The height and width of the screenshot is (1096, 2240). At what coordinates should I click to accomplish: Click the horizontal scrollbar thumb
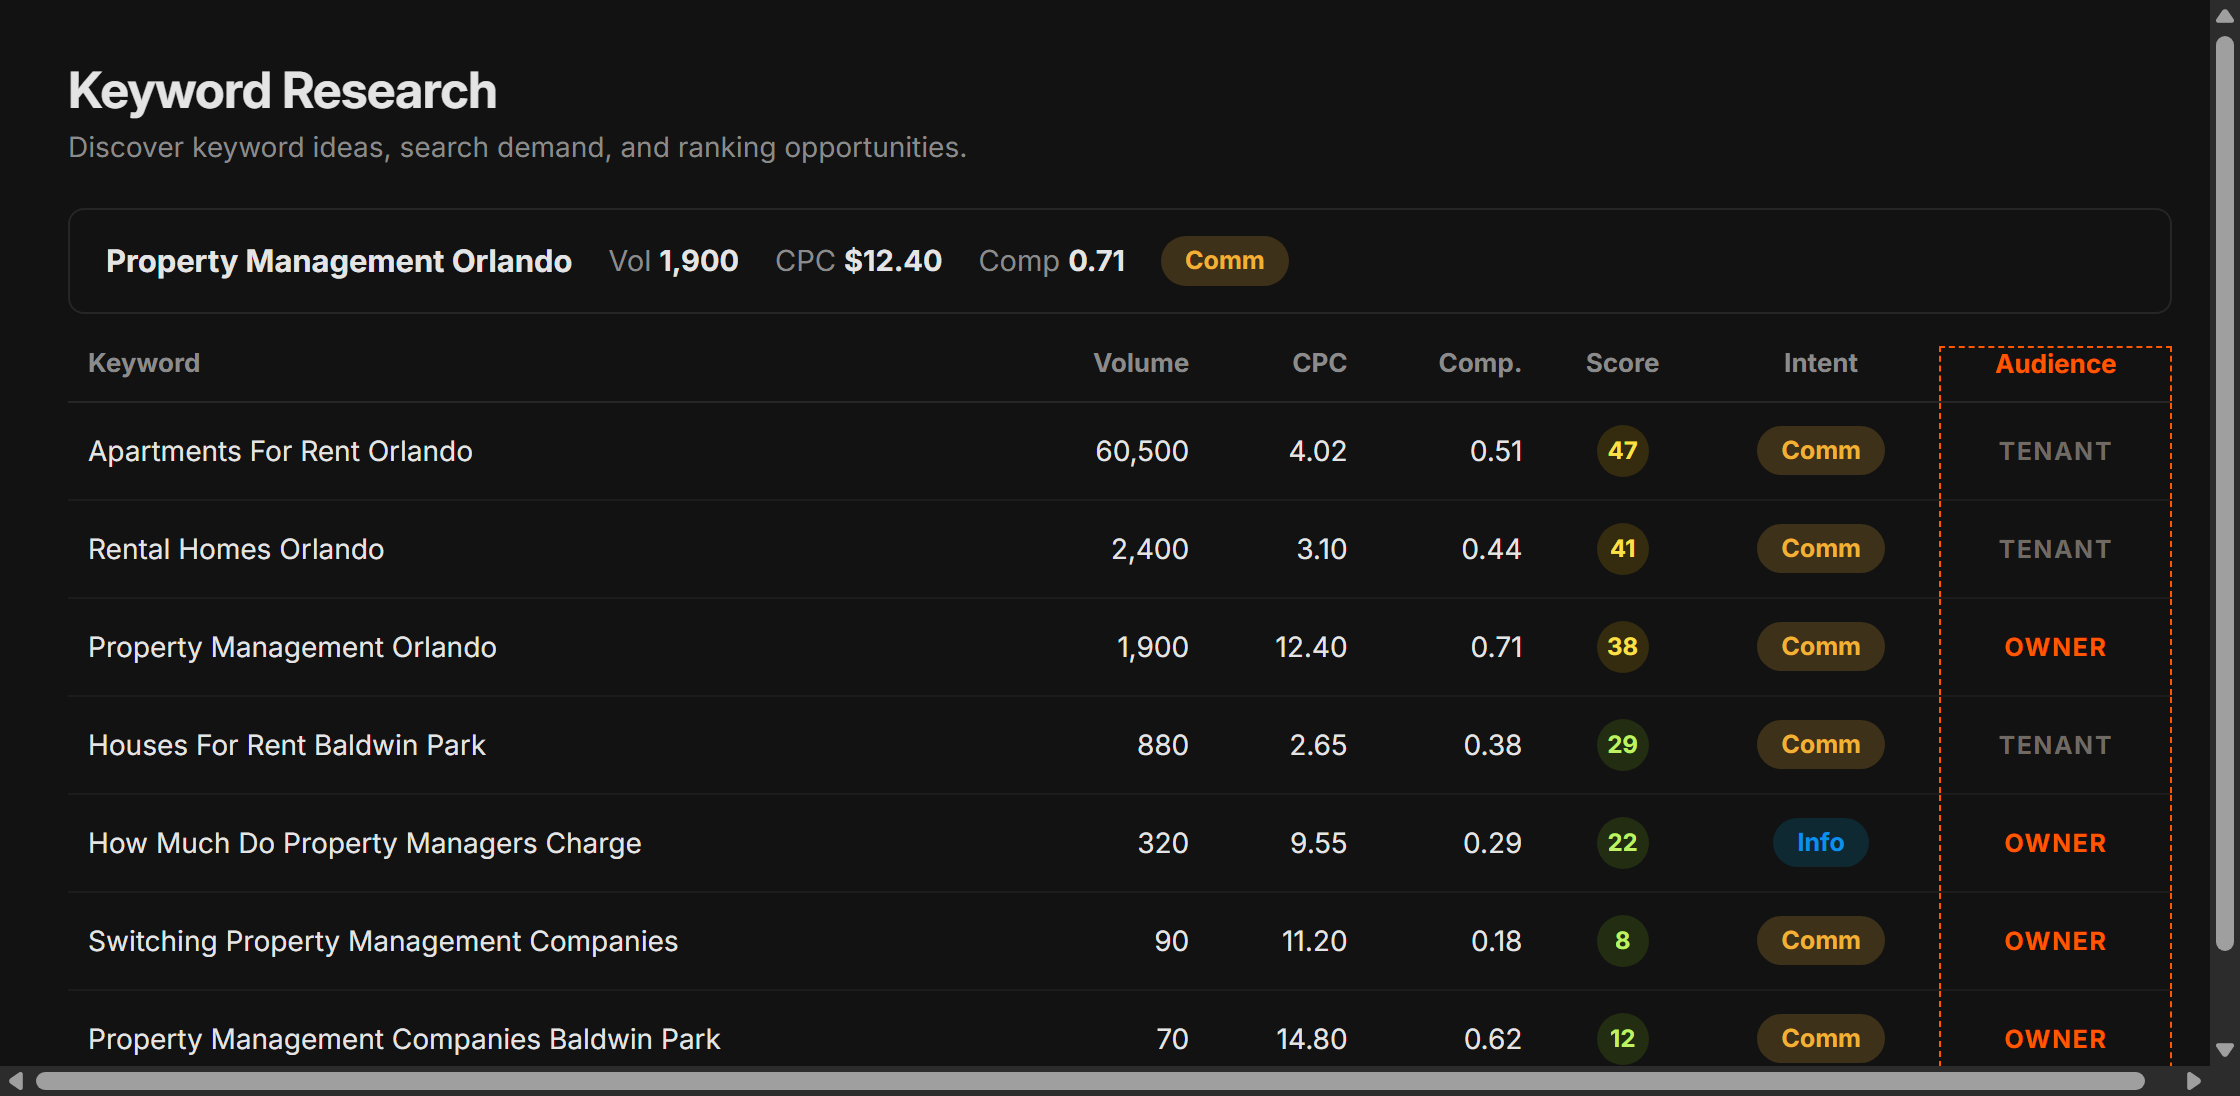[x=1090, y=1081]
